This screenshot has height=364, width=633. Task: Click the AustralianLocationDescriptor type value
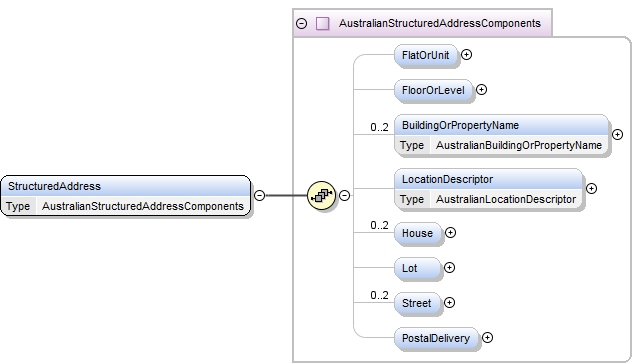click(x=506, y=199)
